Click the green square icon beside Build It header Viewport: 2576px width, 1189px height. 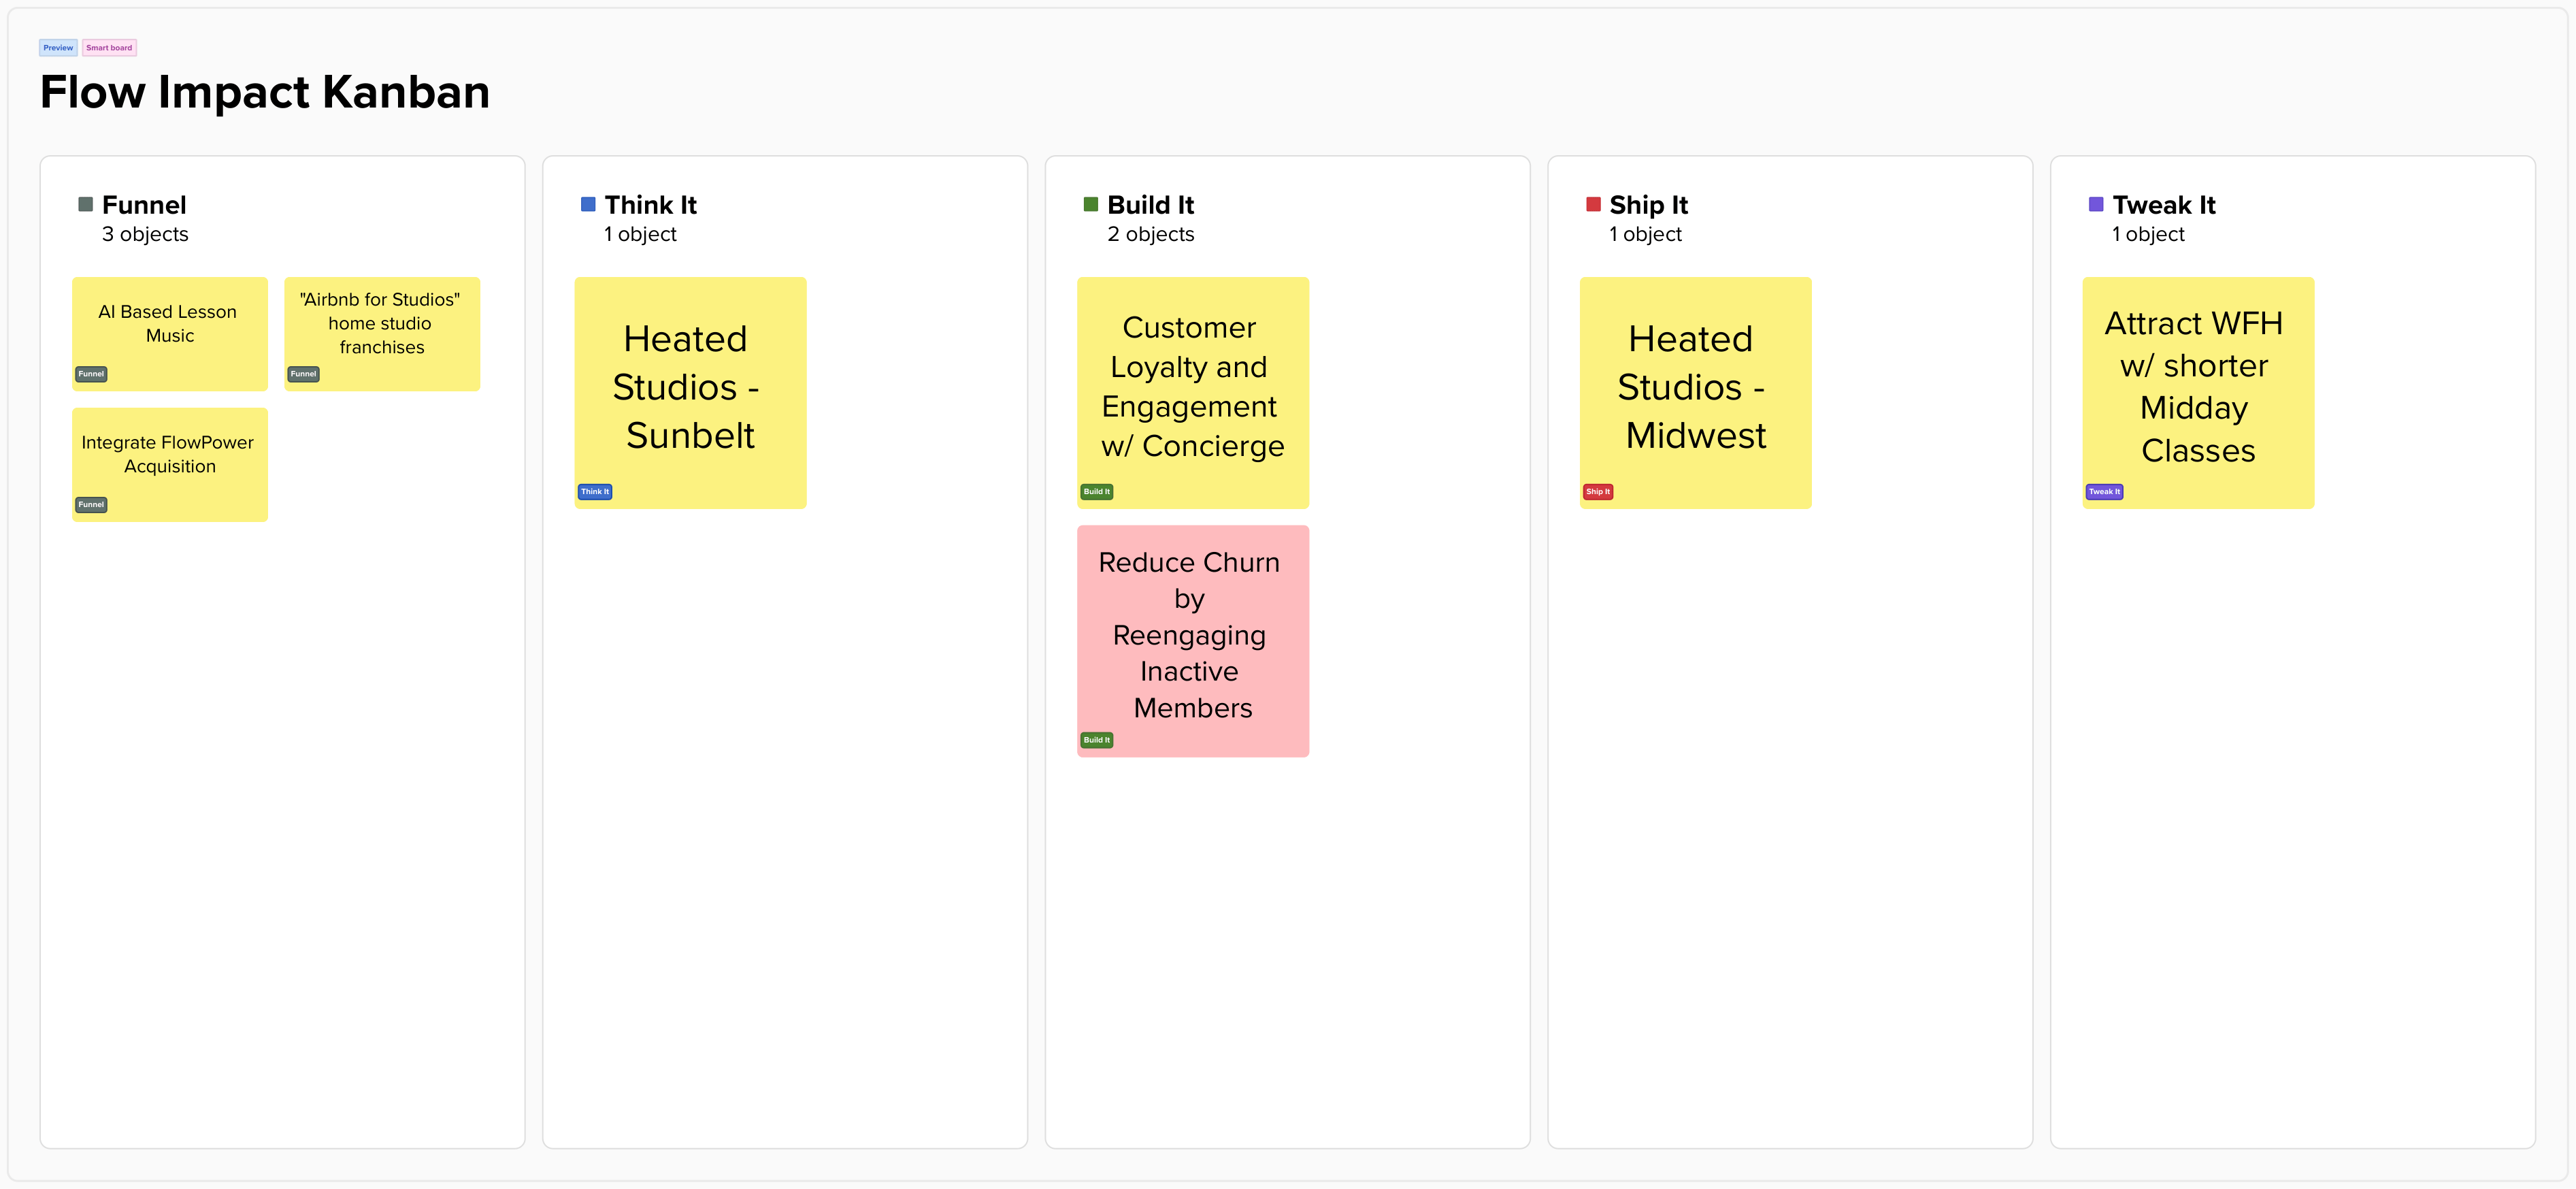1090,204
